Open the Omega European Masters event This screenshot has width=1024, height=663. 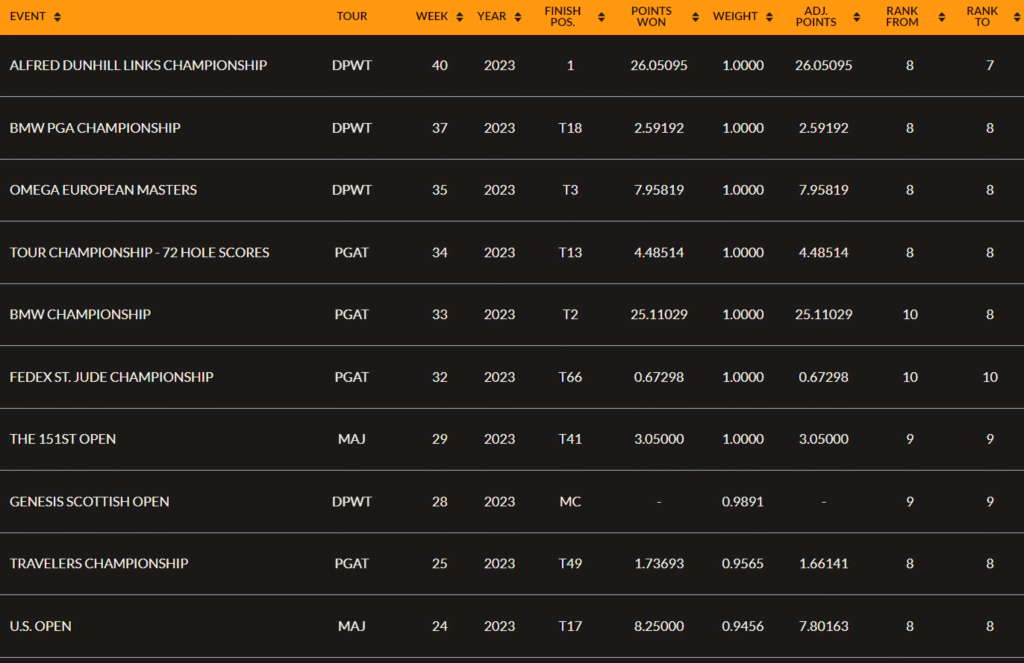103,190
